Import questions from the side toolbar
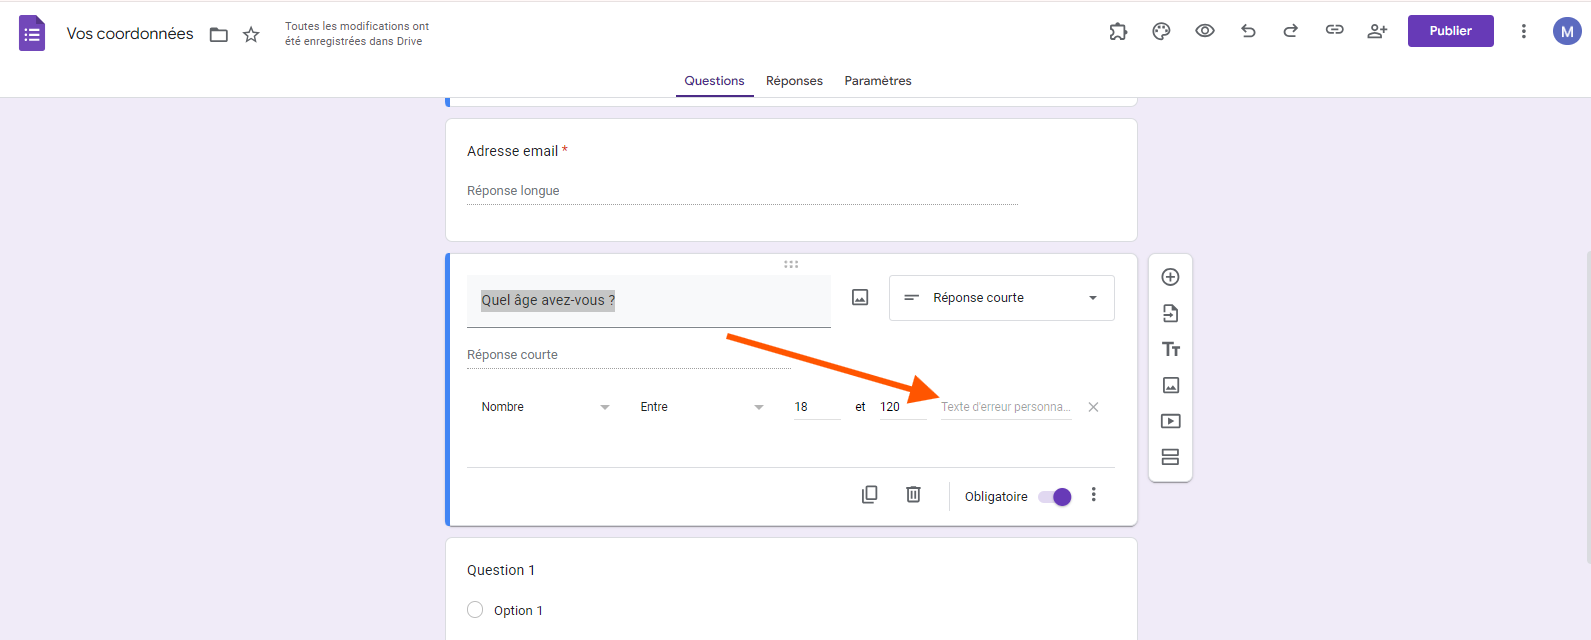 pos(1170,313)
